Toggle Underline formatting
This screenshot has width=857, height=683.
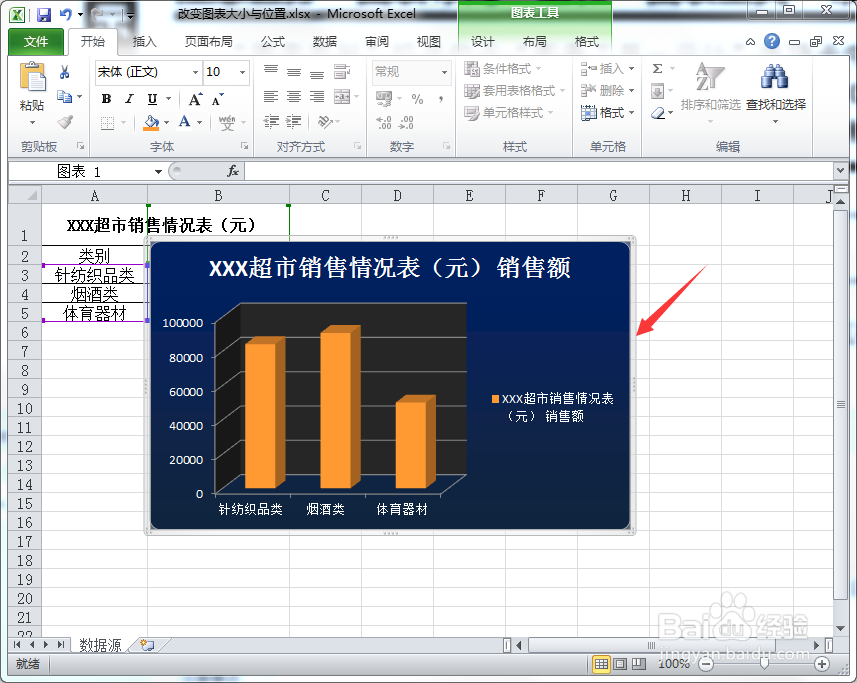click(152, 99)
